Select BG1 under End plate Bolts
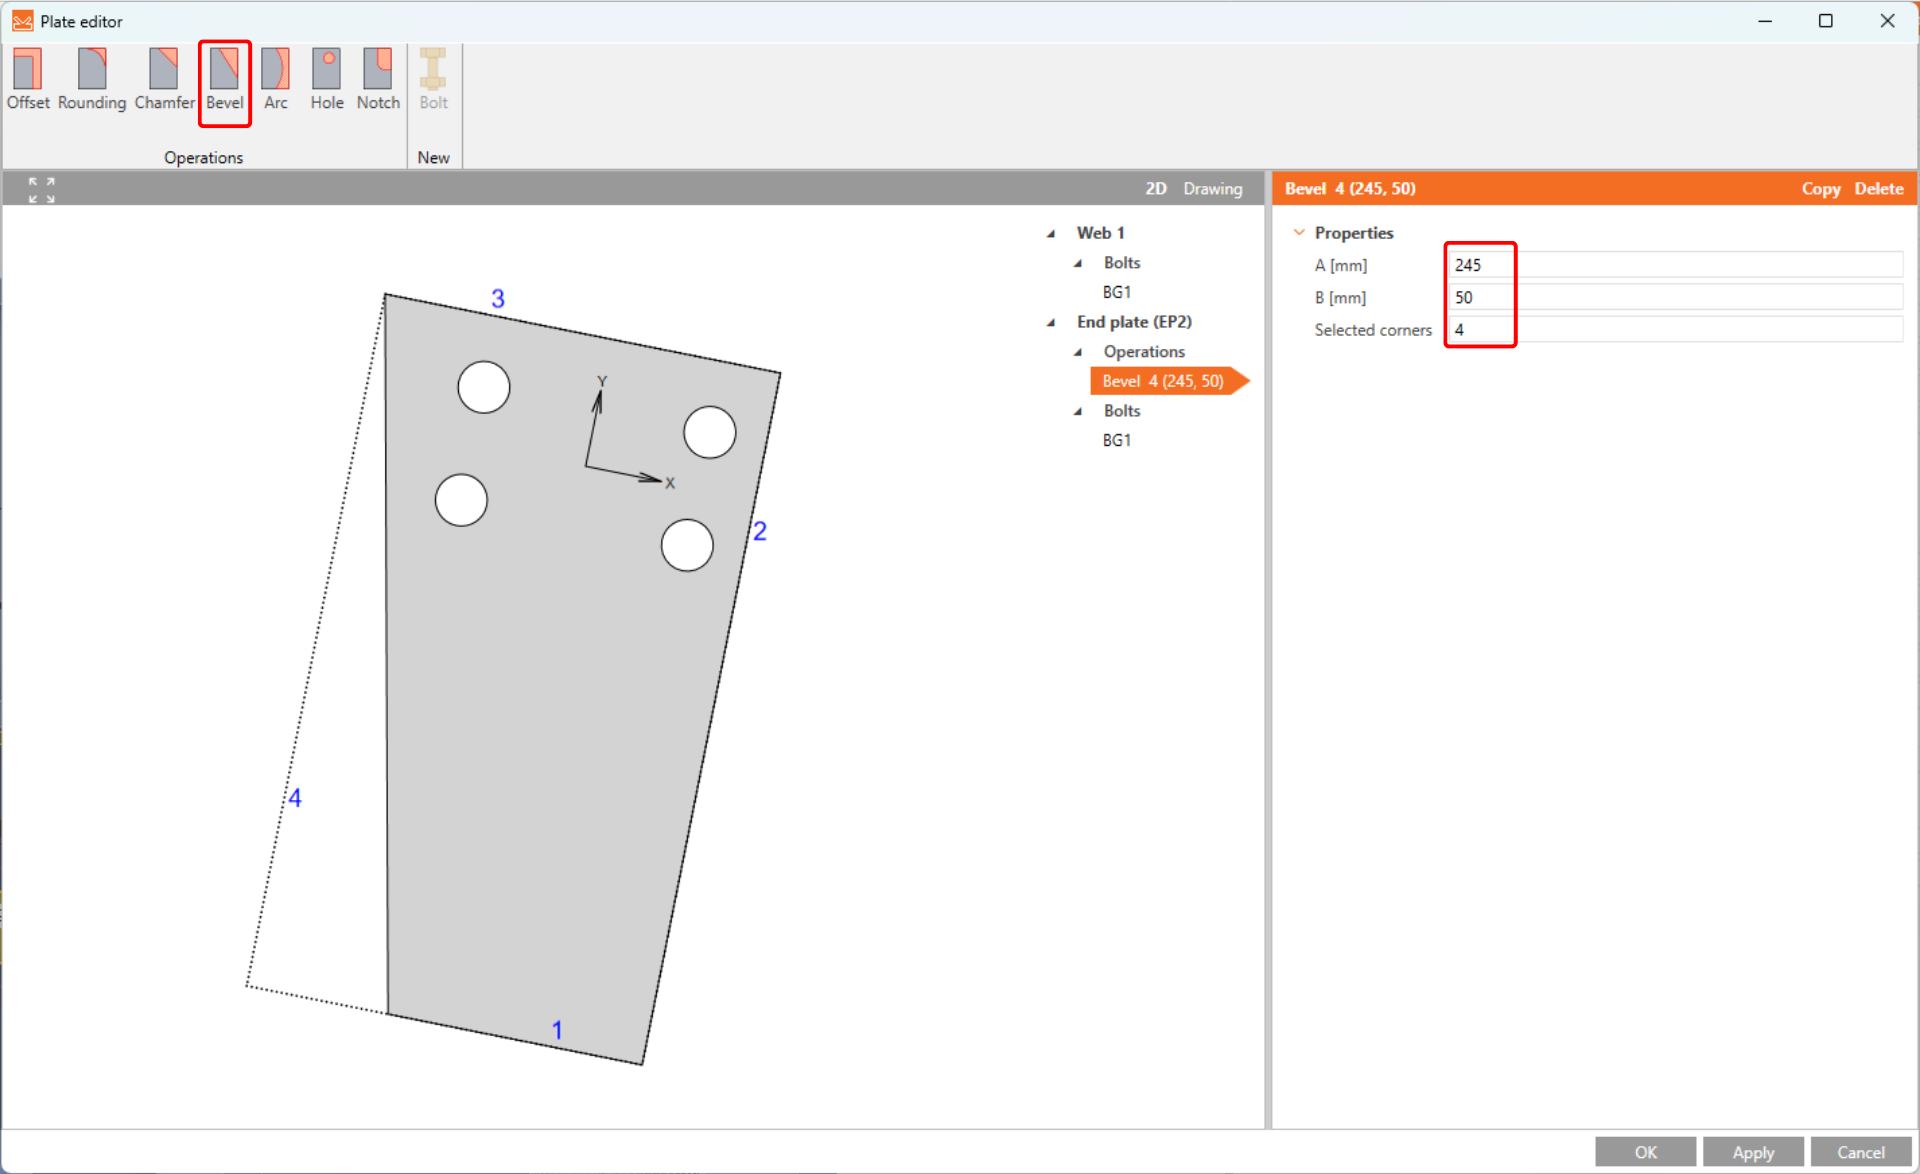The height and width of the screenshot is (1174, 1920). (1116, 441)
